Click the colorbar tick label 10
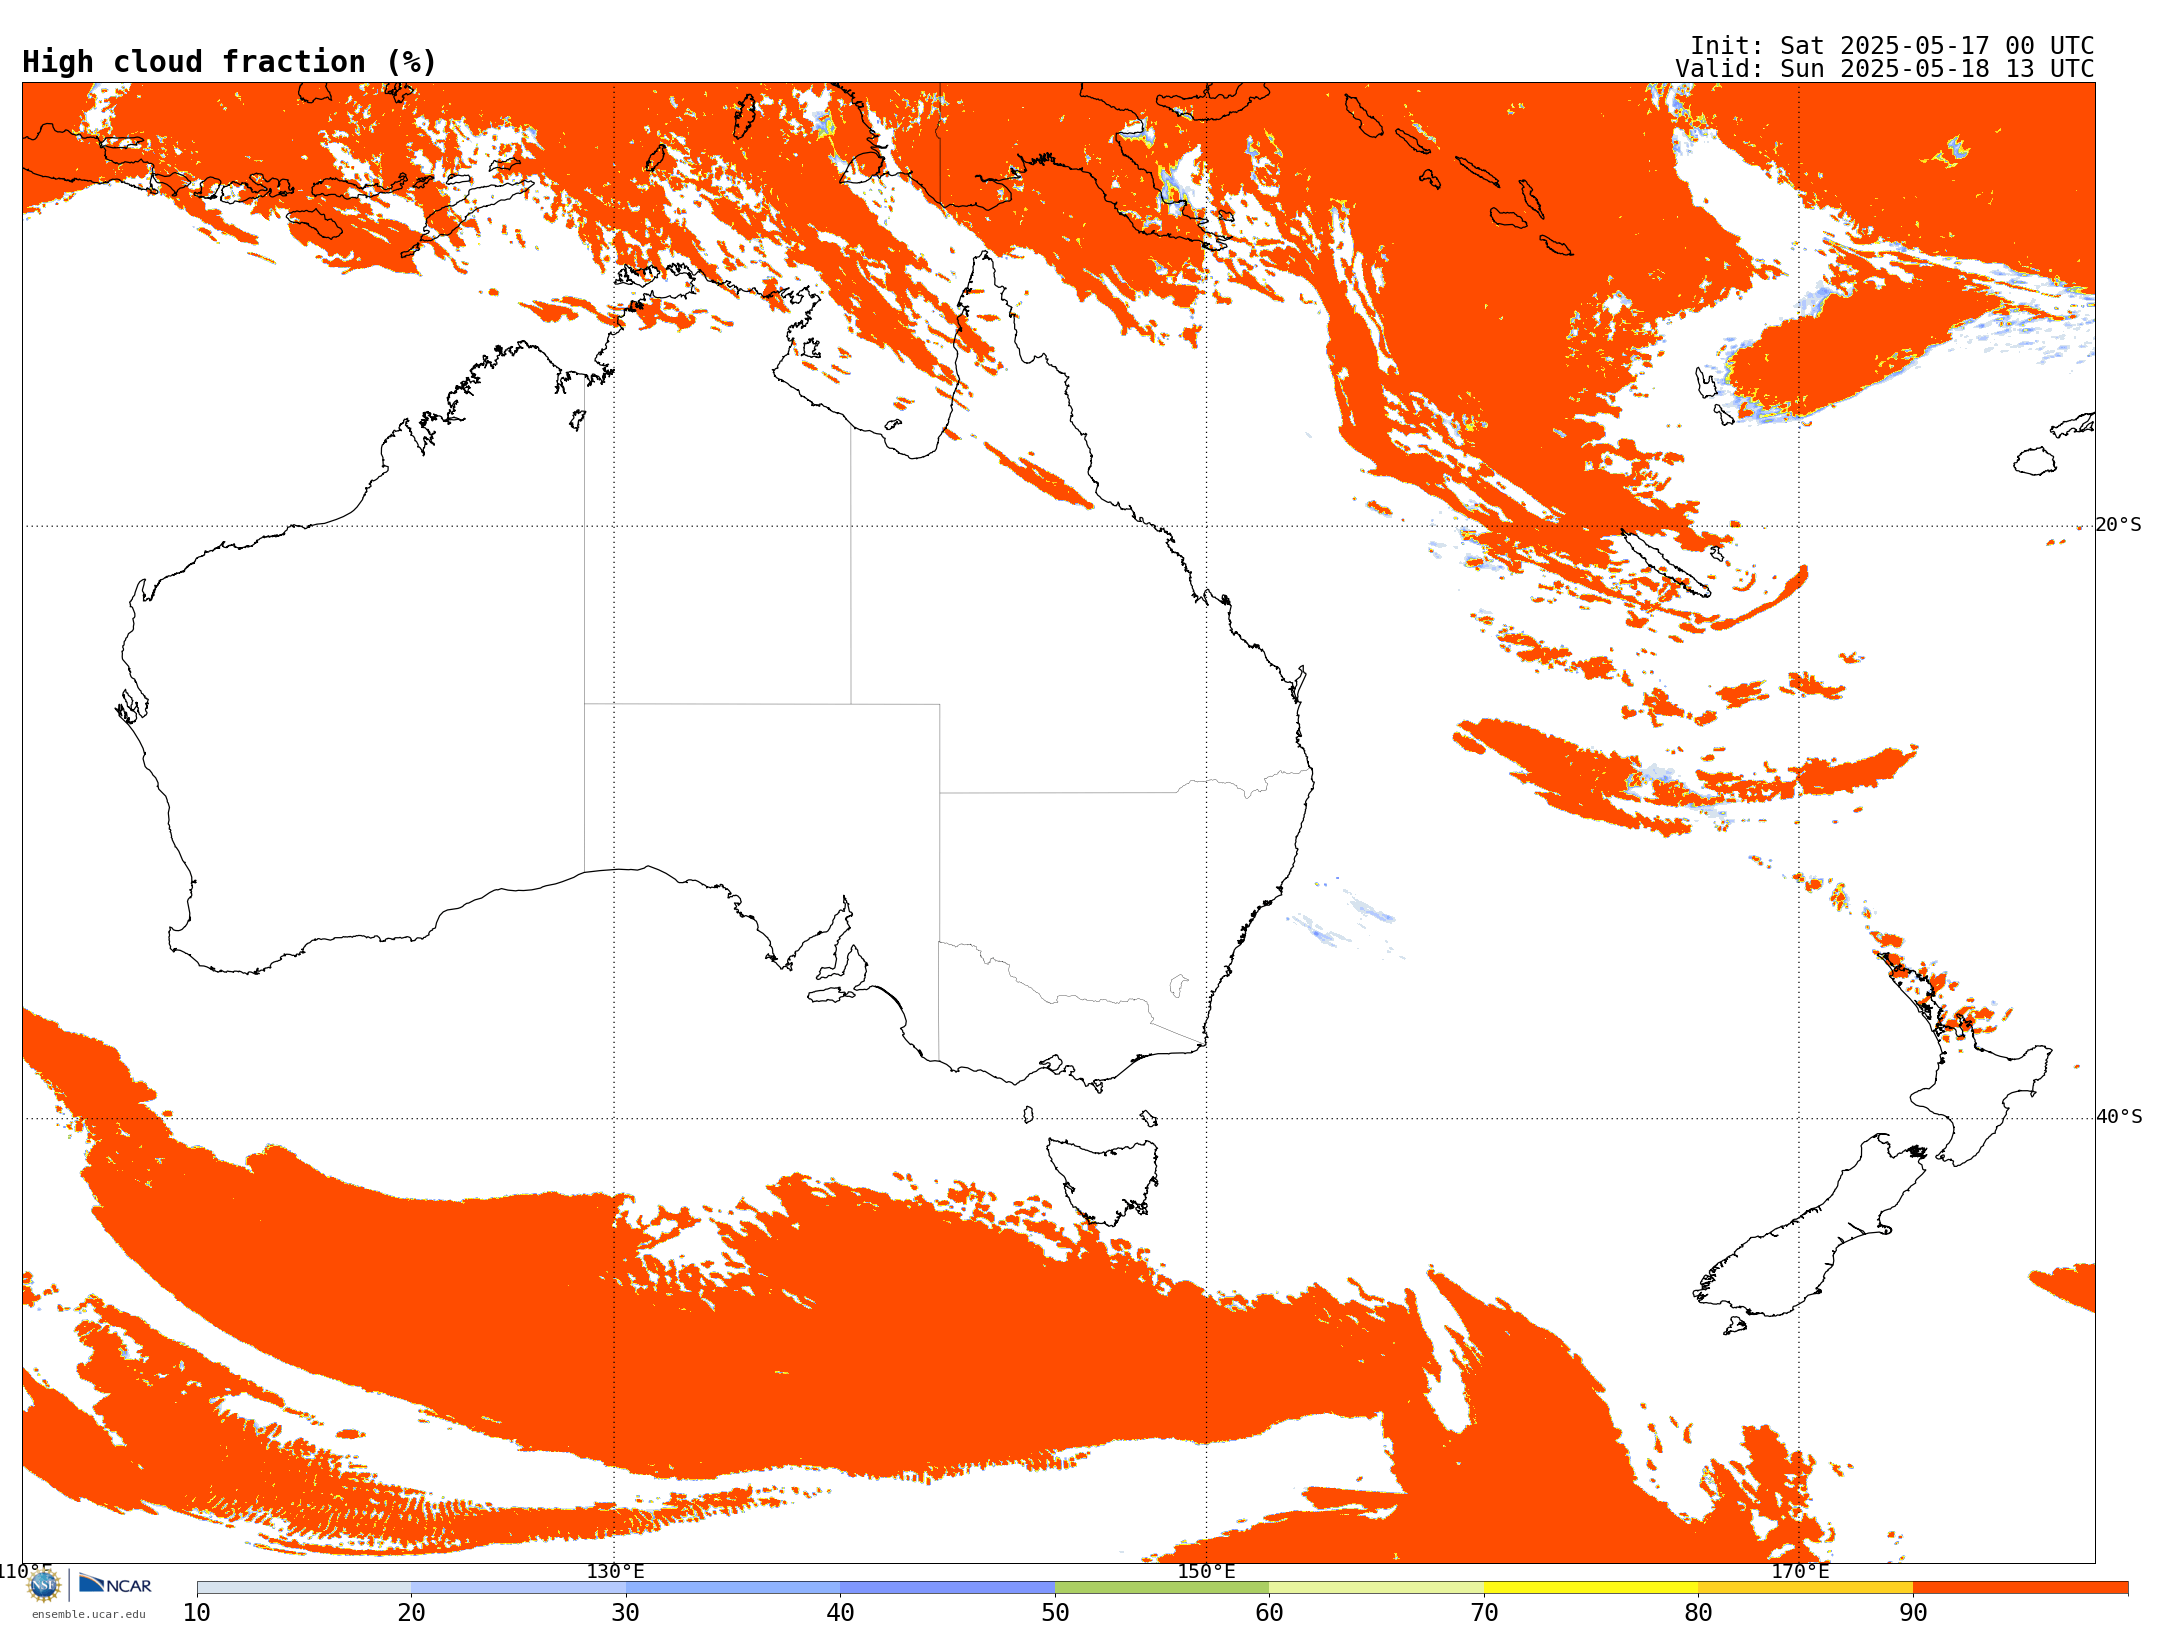This screenshot has height=1626, width=2160. 197,1613
